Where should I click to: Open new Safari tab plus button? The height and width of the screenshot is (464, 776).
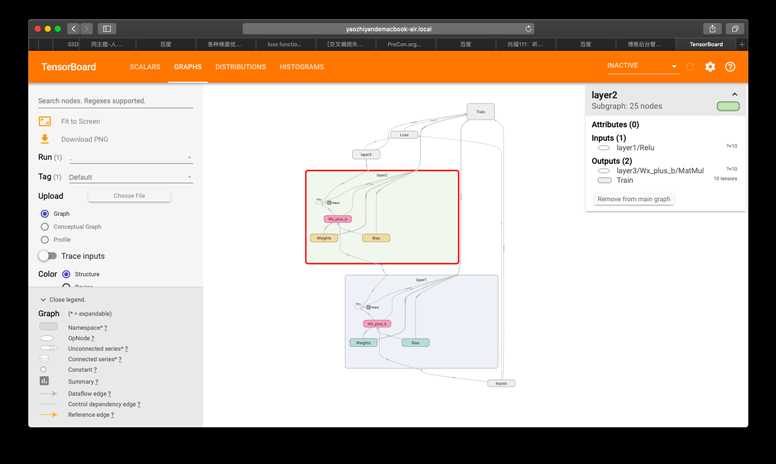click(741, 45)
